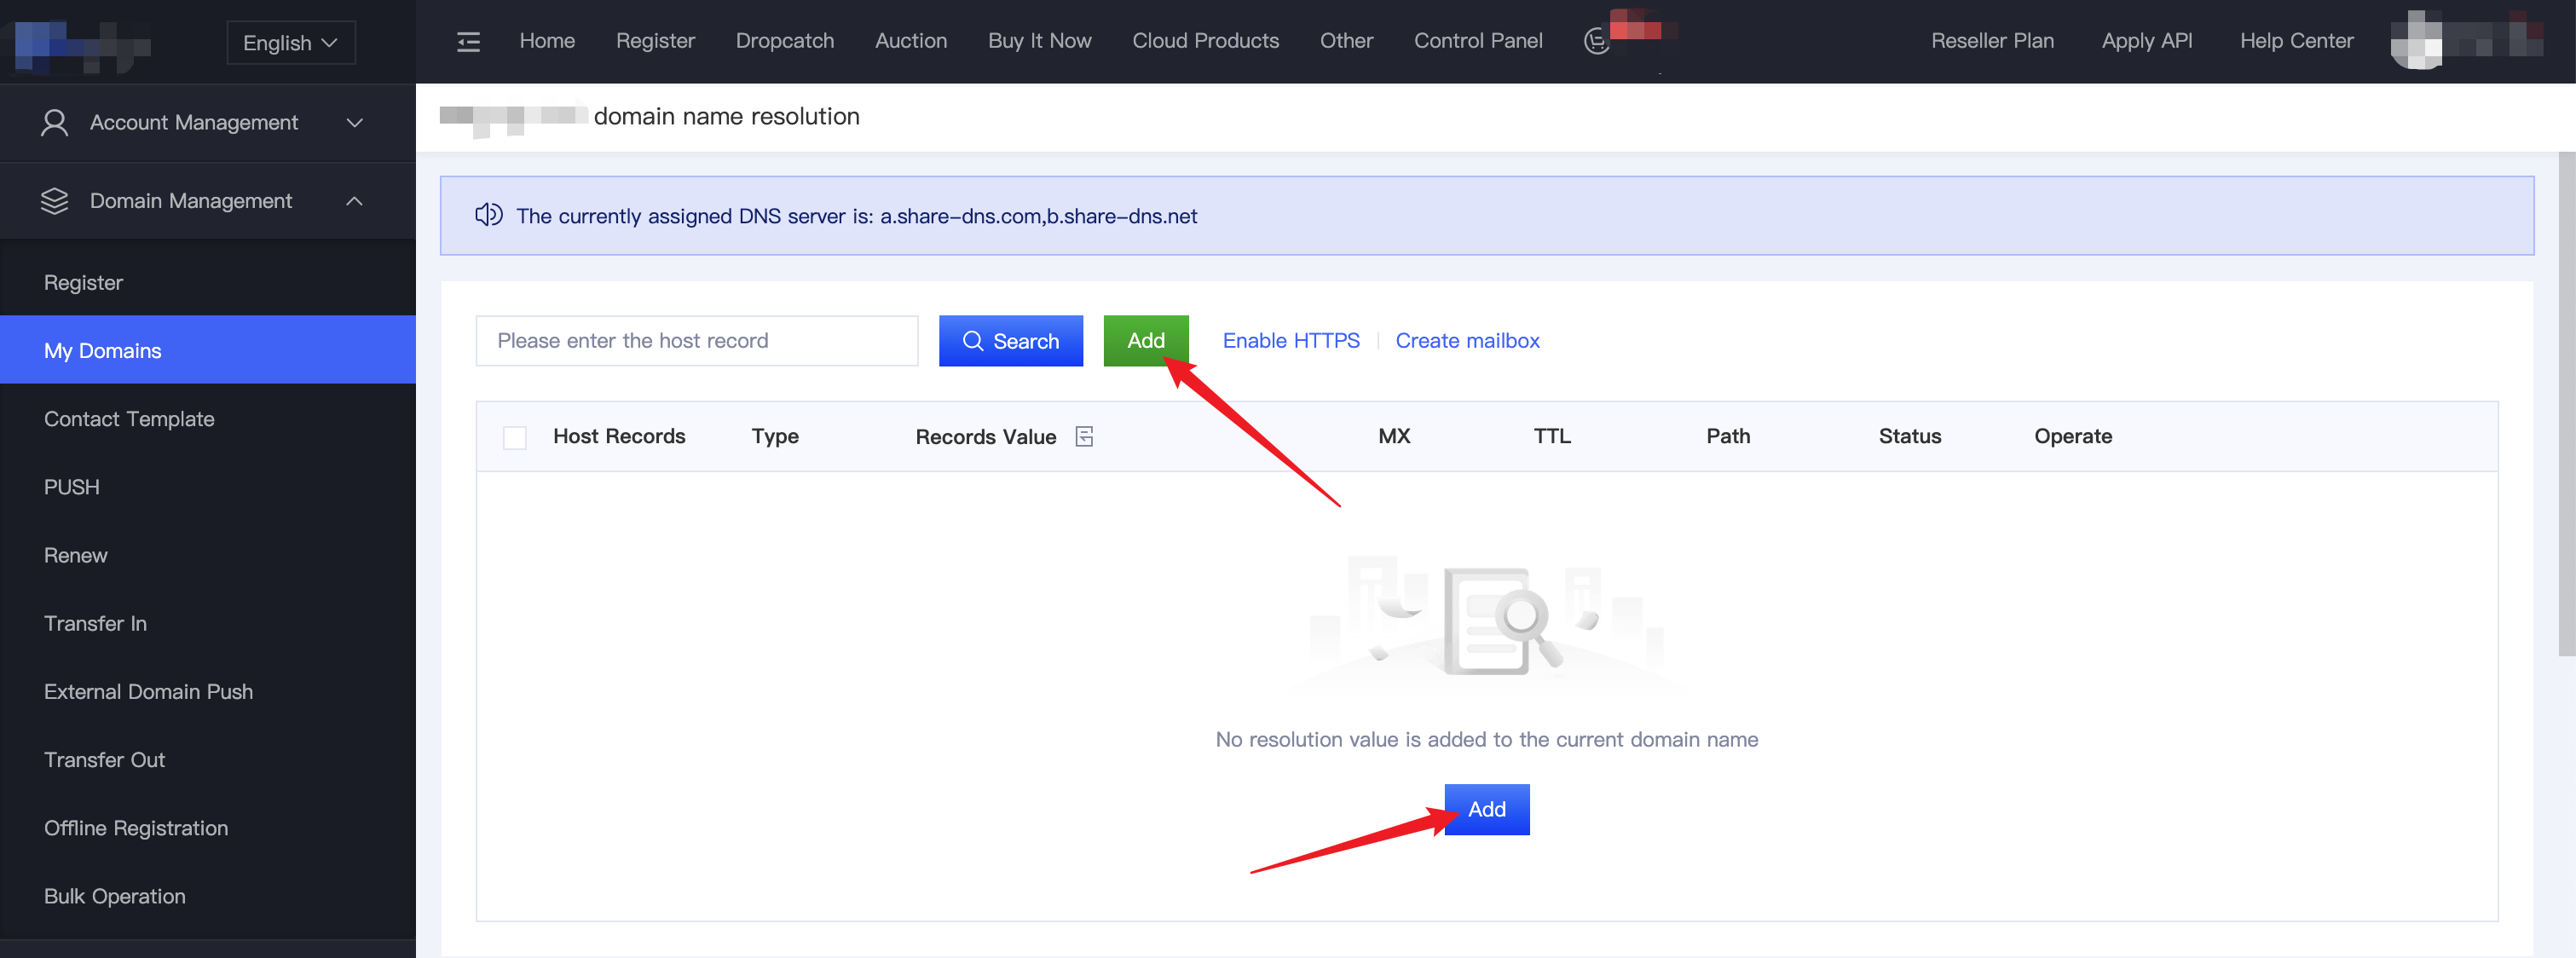Click the Type column header
This screenshot has width=2576, height=958.
click(775, 436)
